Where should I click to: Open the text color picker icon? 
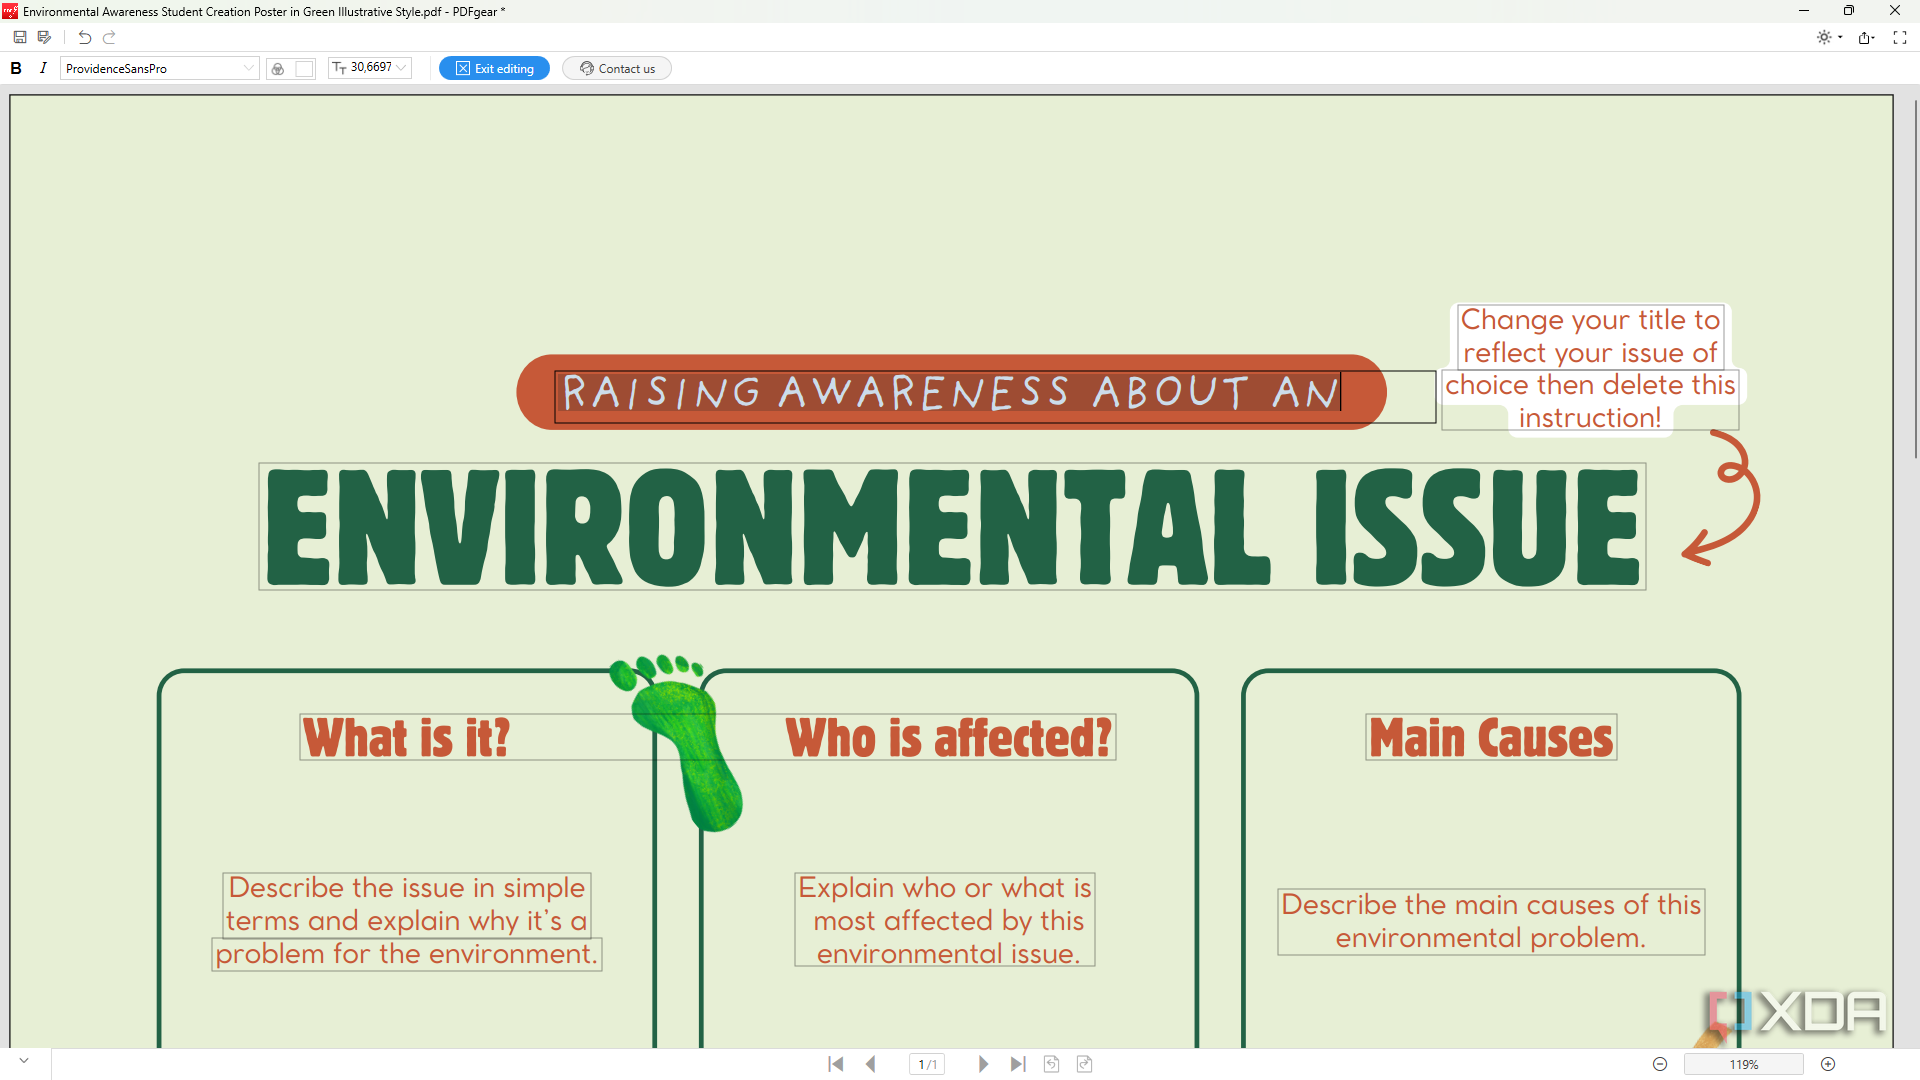[278, 68]
